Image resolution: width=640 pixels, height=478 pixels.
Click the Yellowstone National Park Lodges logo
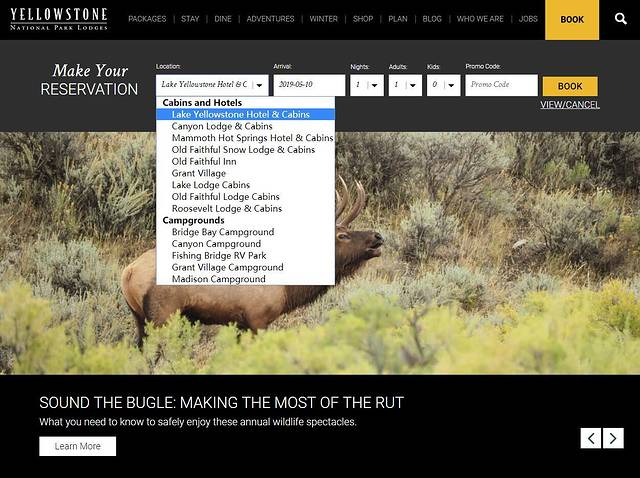tap(58, 19)
